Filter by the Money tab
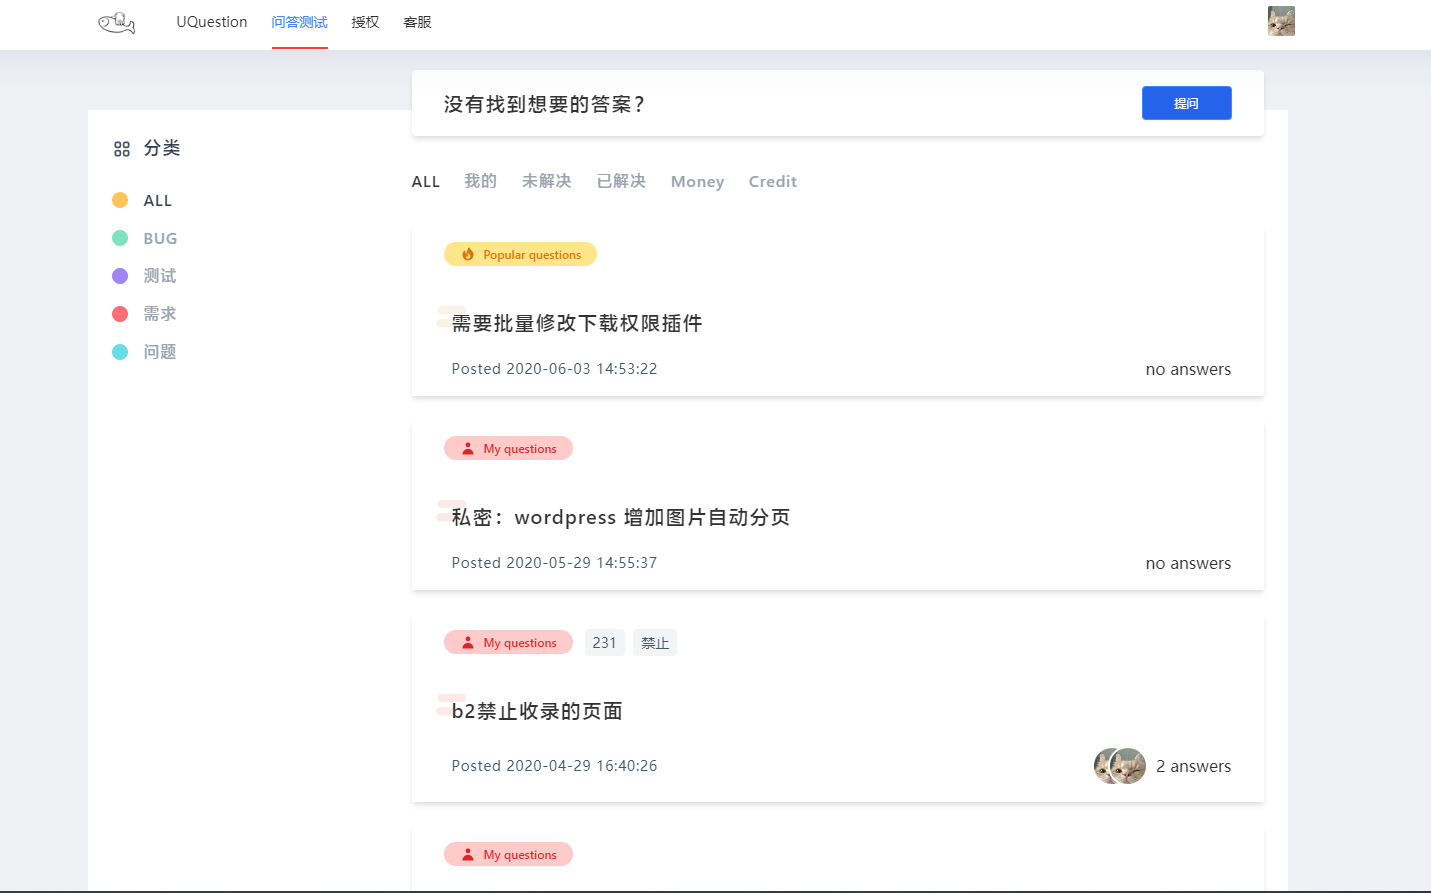 pos(697,181)
